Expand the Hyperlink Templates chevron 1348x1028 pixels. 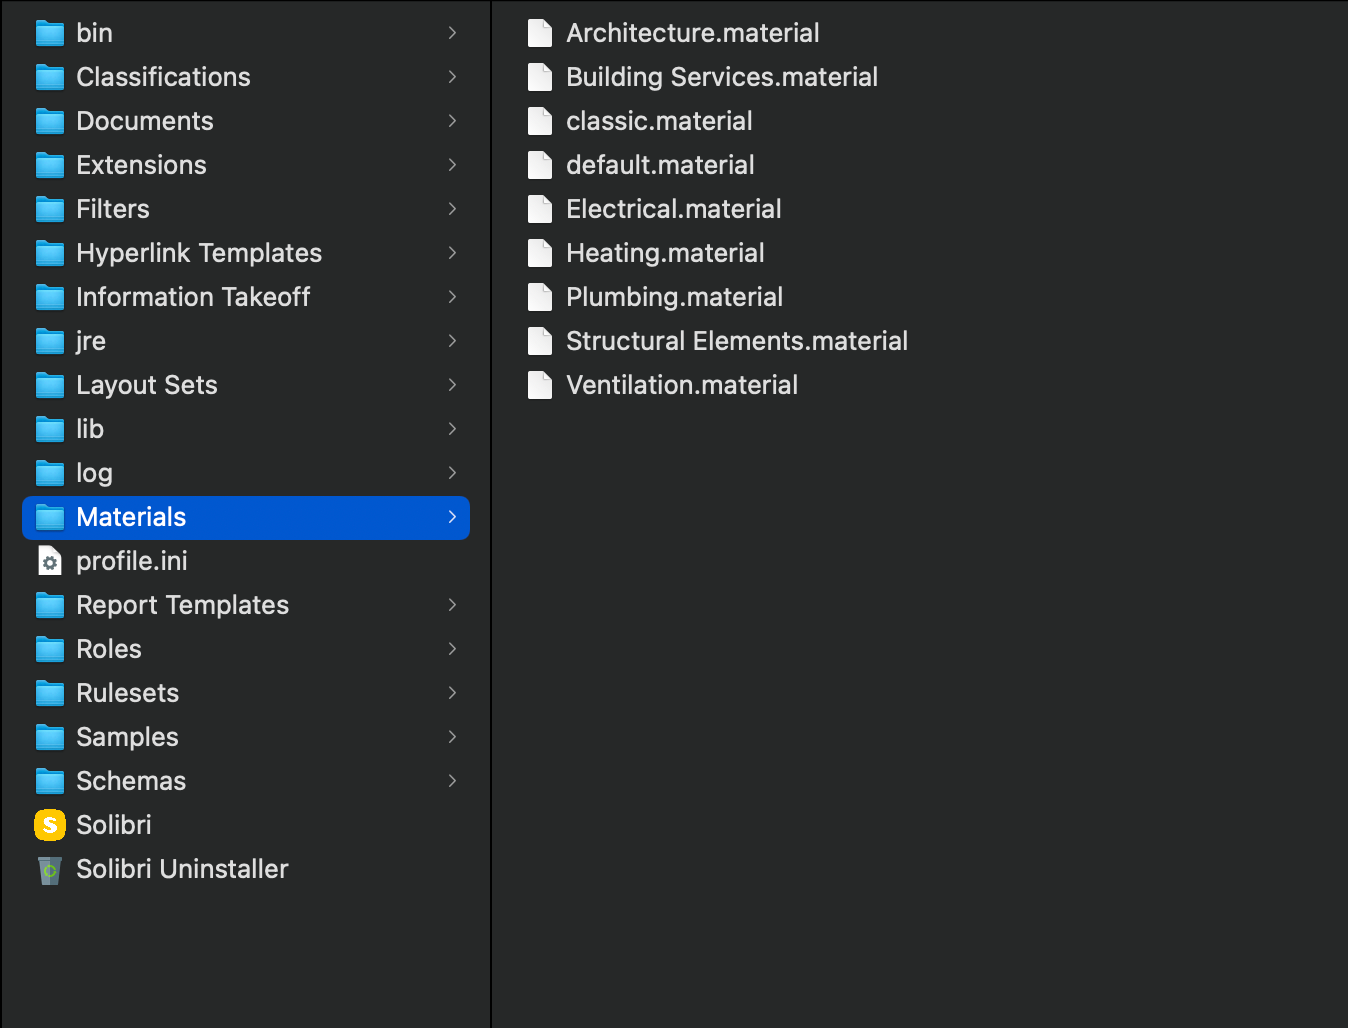[452, 253]
